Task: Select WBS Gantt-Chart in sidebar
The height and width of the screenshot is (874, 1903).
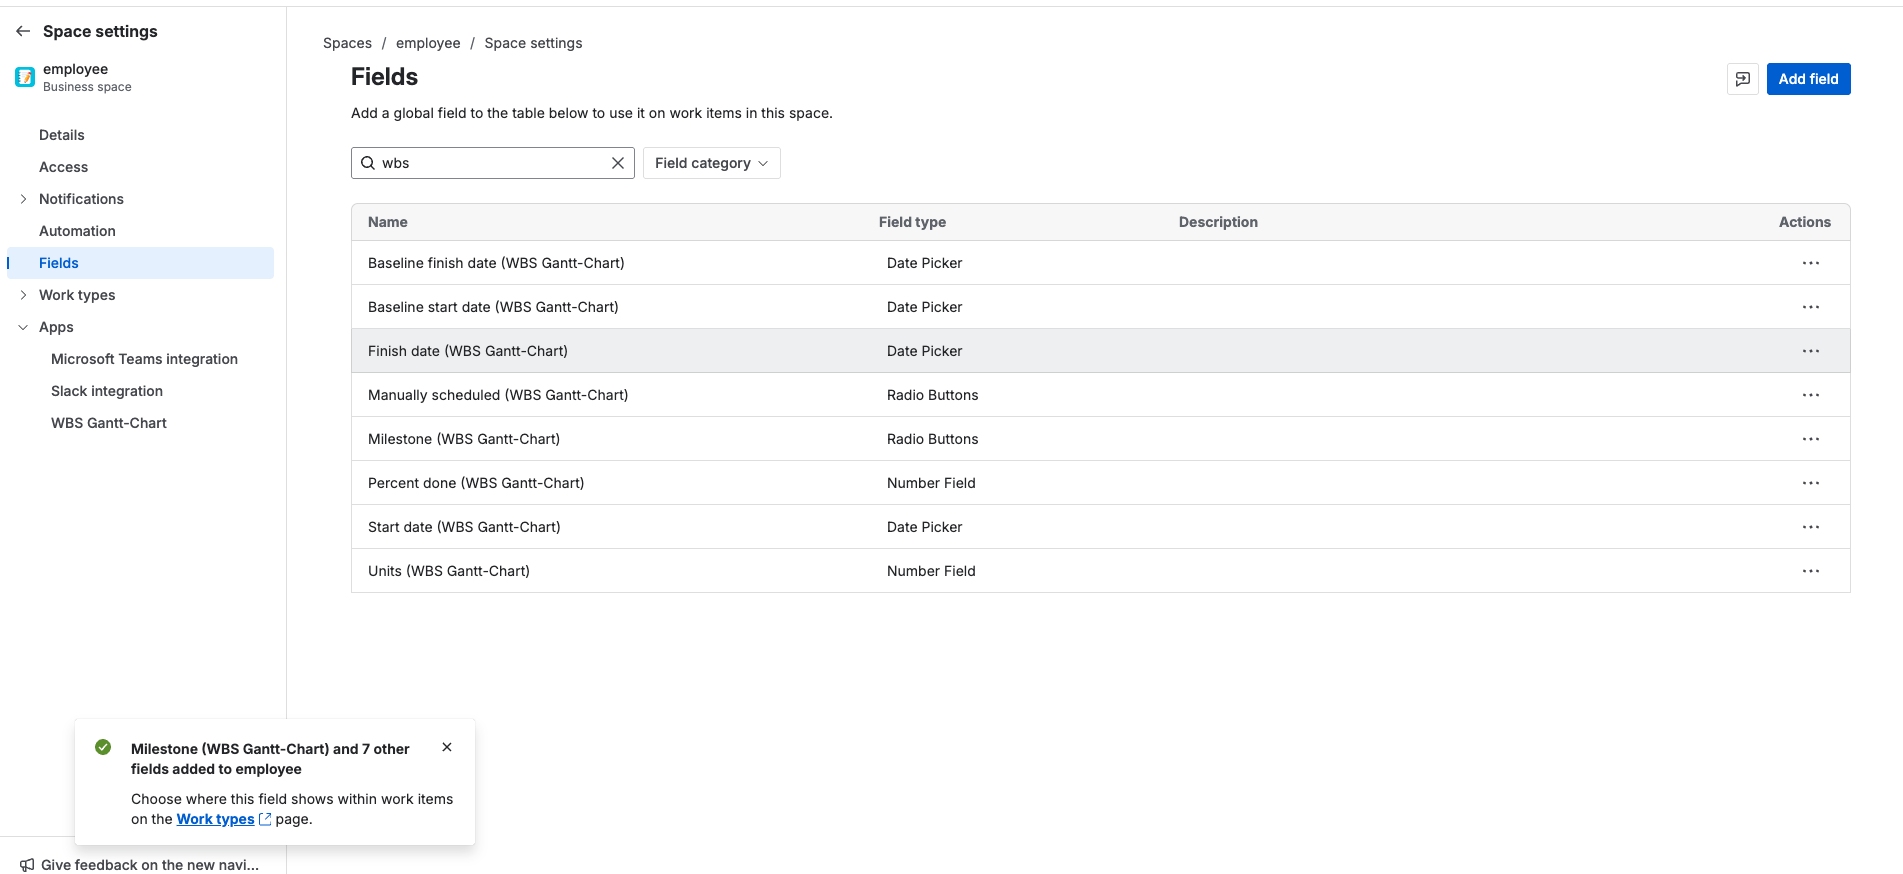Action: click(109, 423)
